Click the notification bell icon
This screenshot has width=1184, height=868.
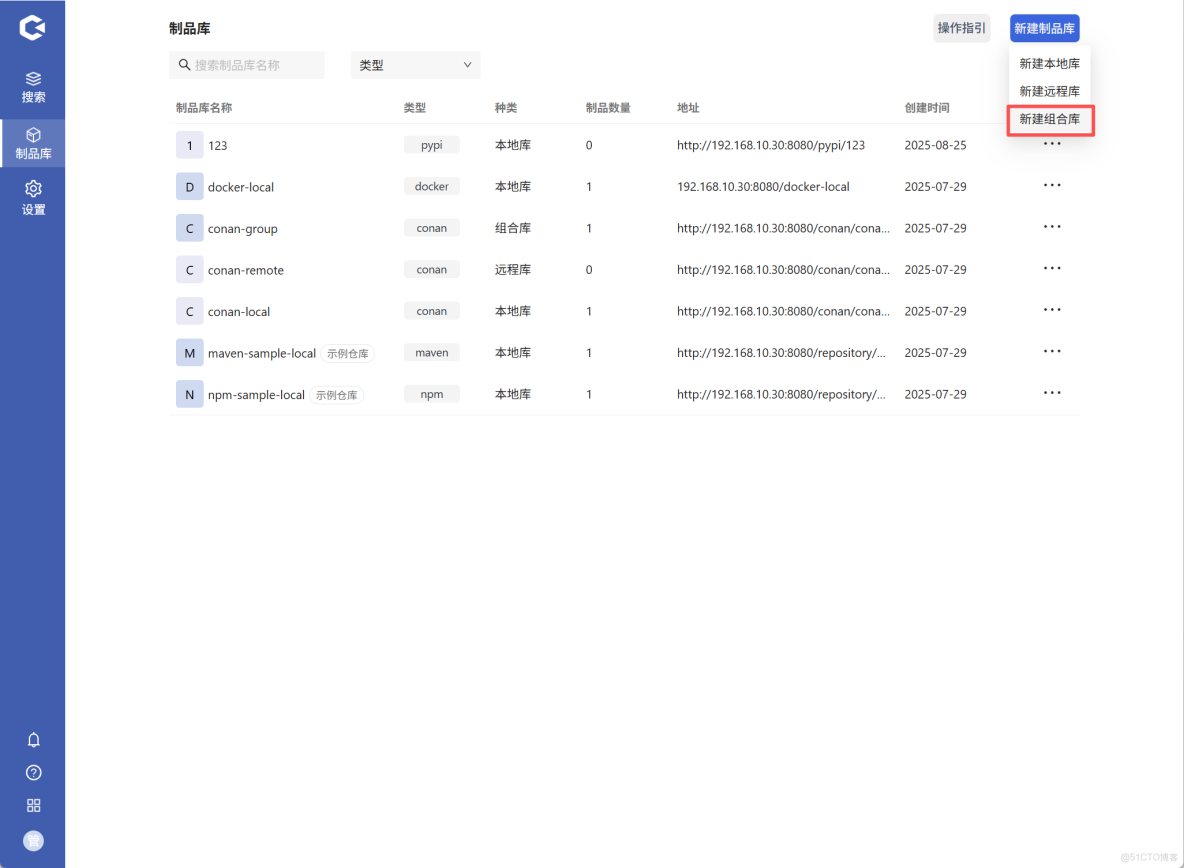(33, 740)
